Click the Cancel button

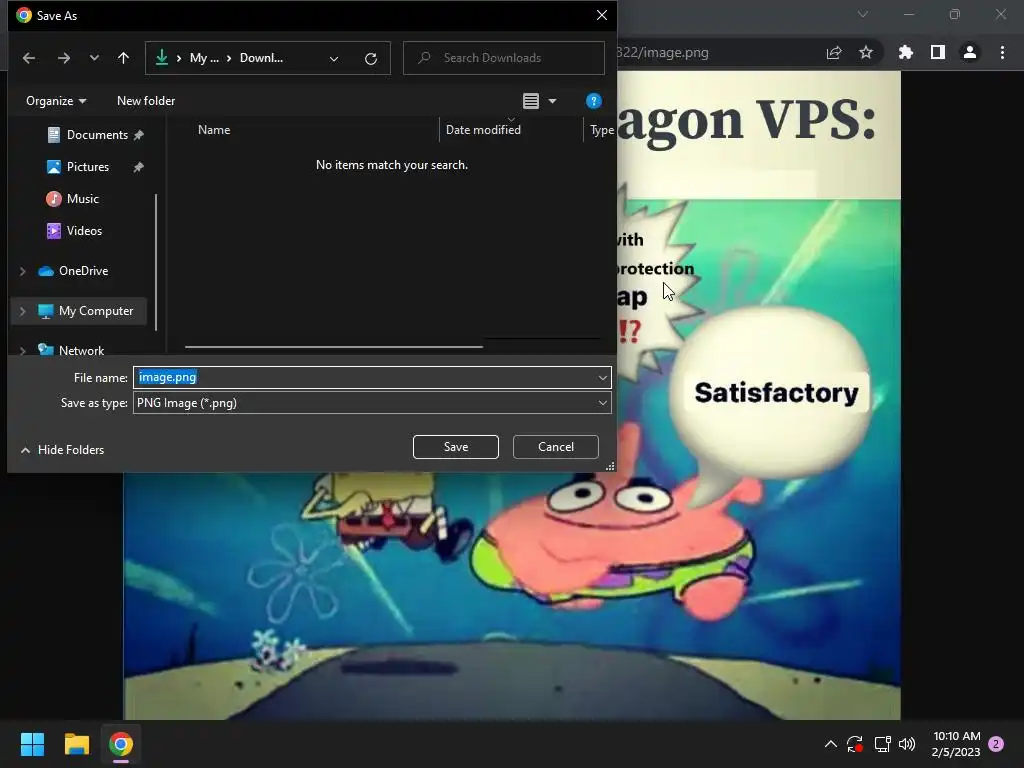pos(556,447)
